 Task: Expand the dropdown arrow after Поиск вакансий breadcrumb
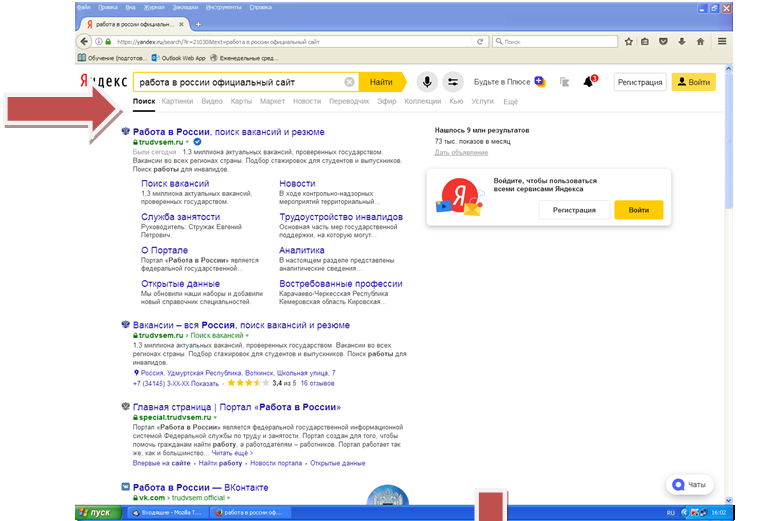pyautogui.click(x=247, y=336)
